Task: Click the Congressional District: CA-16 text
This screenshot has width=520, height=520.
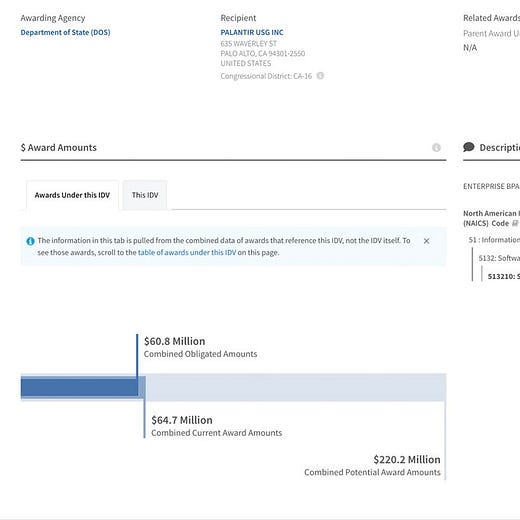Action: tap(266, 76)
